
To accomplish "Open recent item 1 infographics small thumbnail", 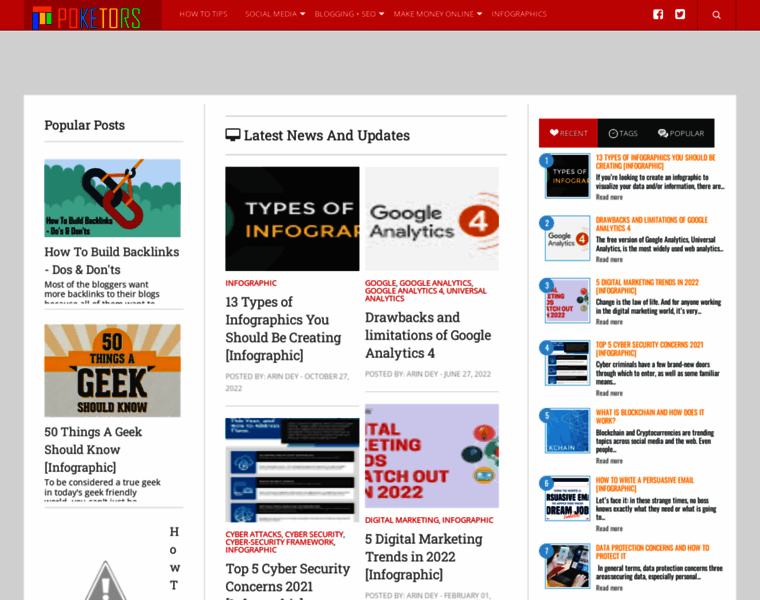I will [568, 176].
